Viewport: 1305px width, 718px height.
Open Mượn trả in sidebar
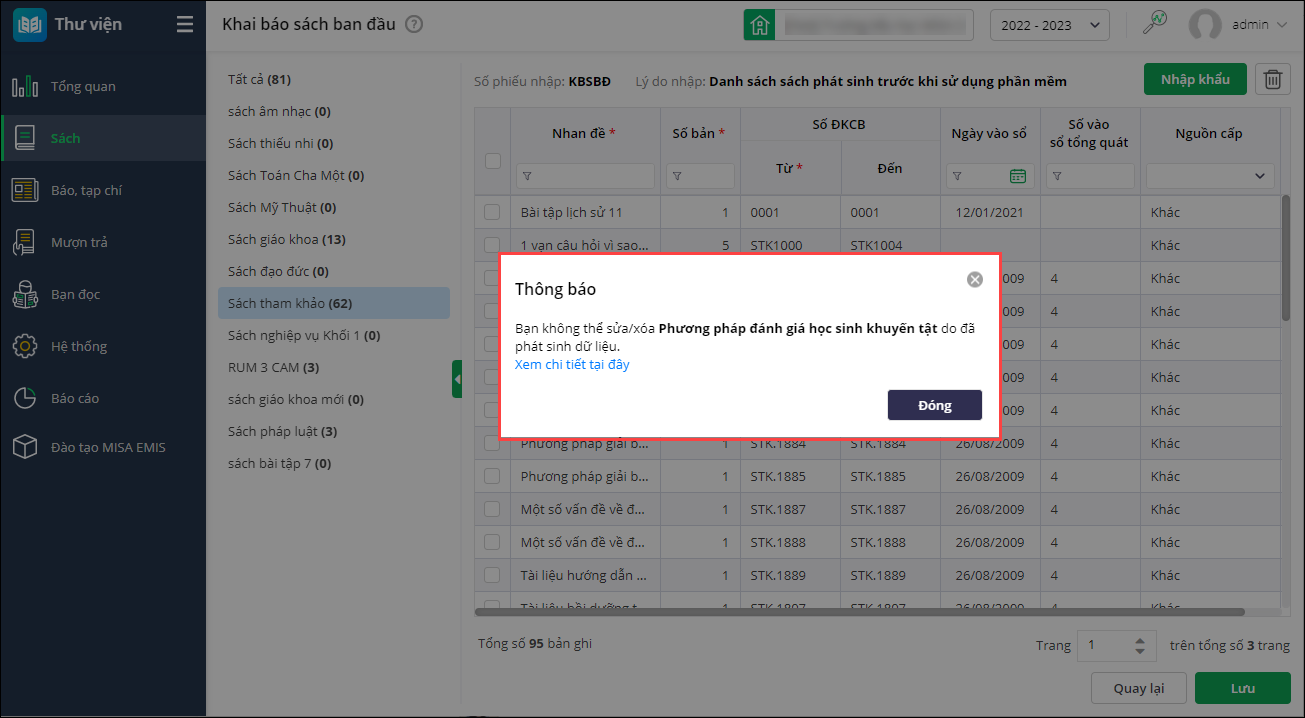(x=103, y=242)
